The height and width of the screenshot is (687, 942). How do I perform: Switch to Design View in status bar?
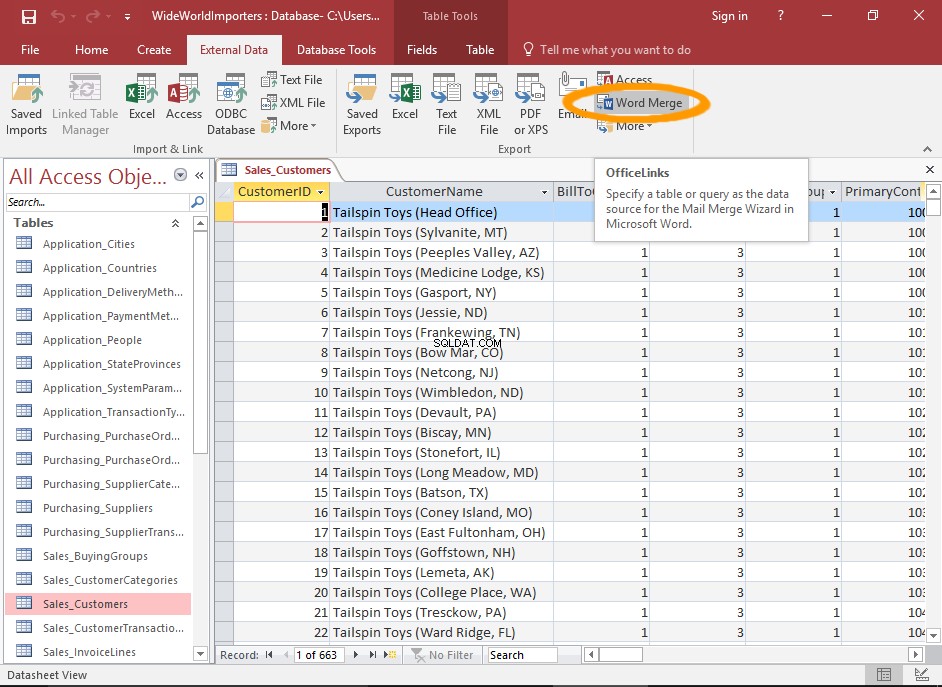(x=920, y=675)
